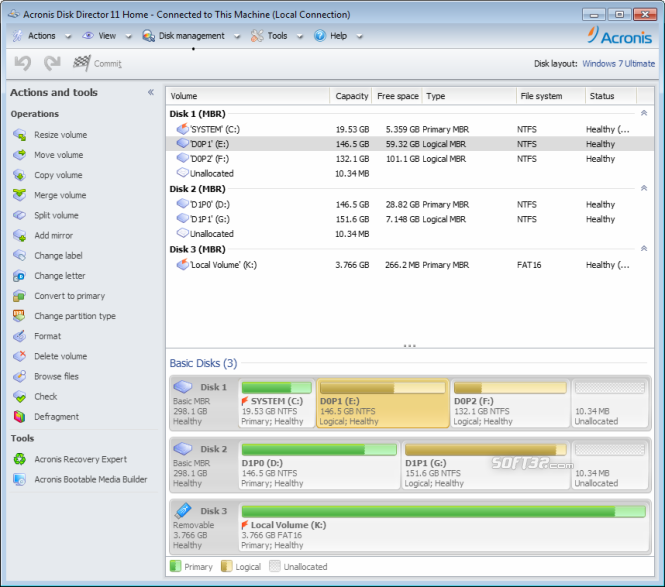Image resolution: width=665 pixels, height=587 pixels.
Task: Click the Copy volume icon
Action: click(x=20, y=175)
